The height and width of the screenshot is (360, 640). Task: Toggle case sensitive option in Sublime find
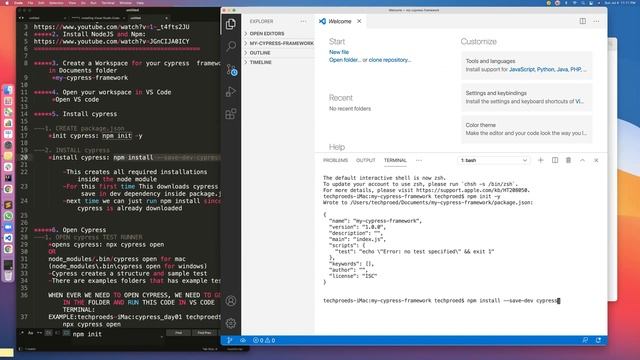(30, 333)
